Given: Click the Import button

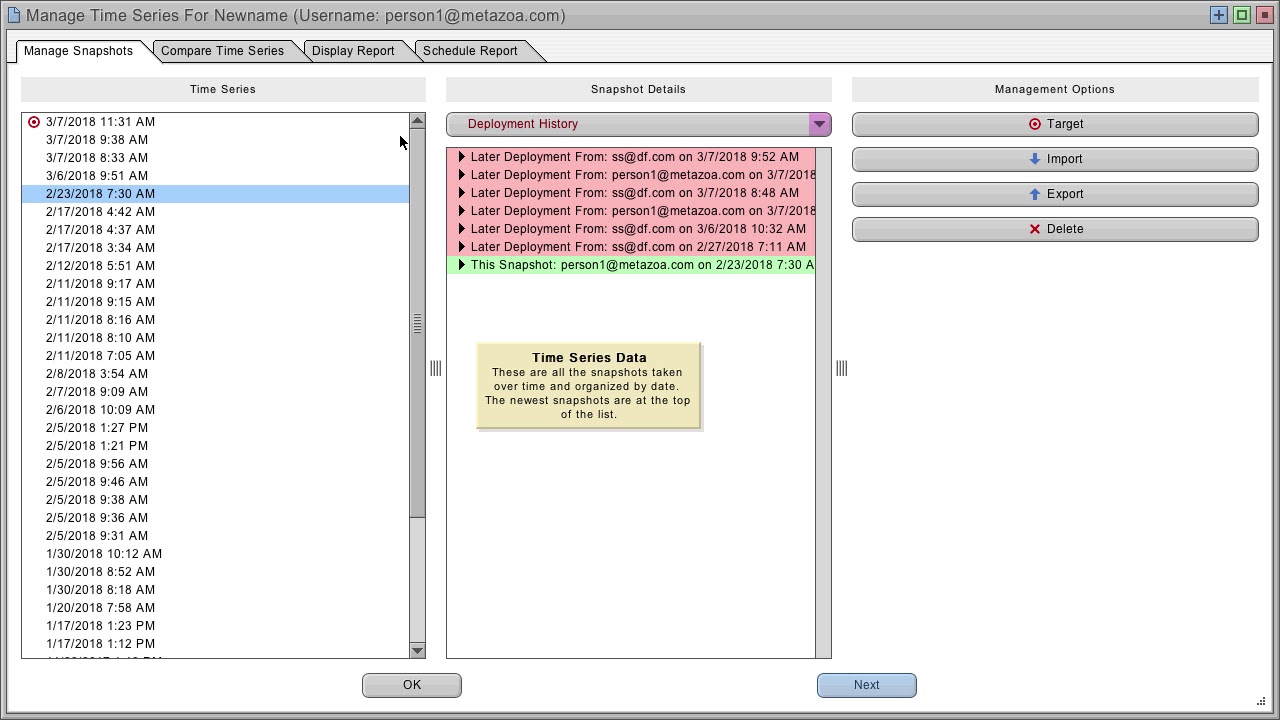Looking at the screenshot, I should [1055, 159].
